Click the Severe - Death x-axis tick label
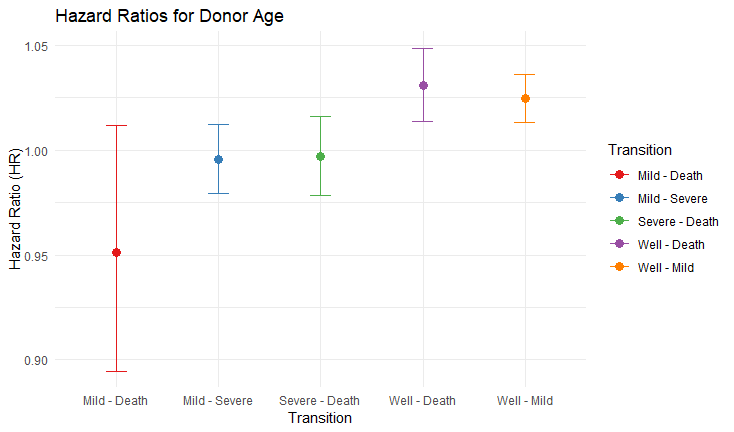Image resolution: width=734 pixels, height=432 pixels. (x=320, y=401)
